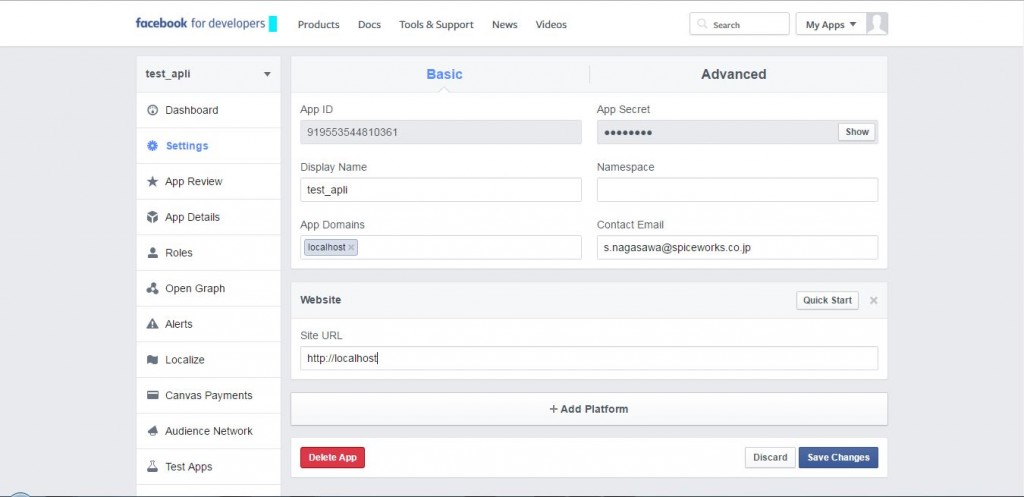Go to the News page
The width and height of the screenshot is (1024, 497).
(x=505, y=25)
